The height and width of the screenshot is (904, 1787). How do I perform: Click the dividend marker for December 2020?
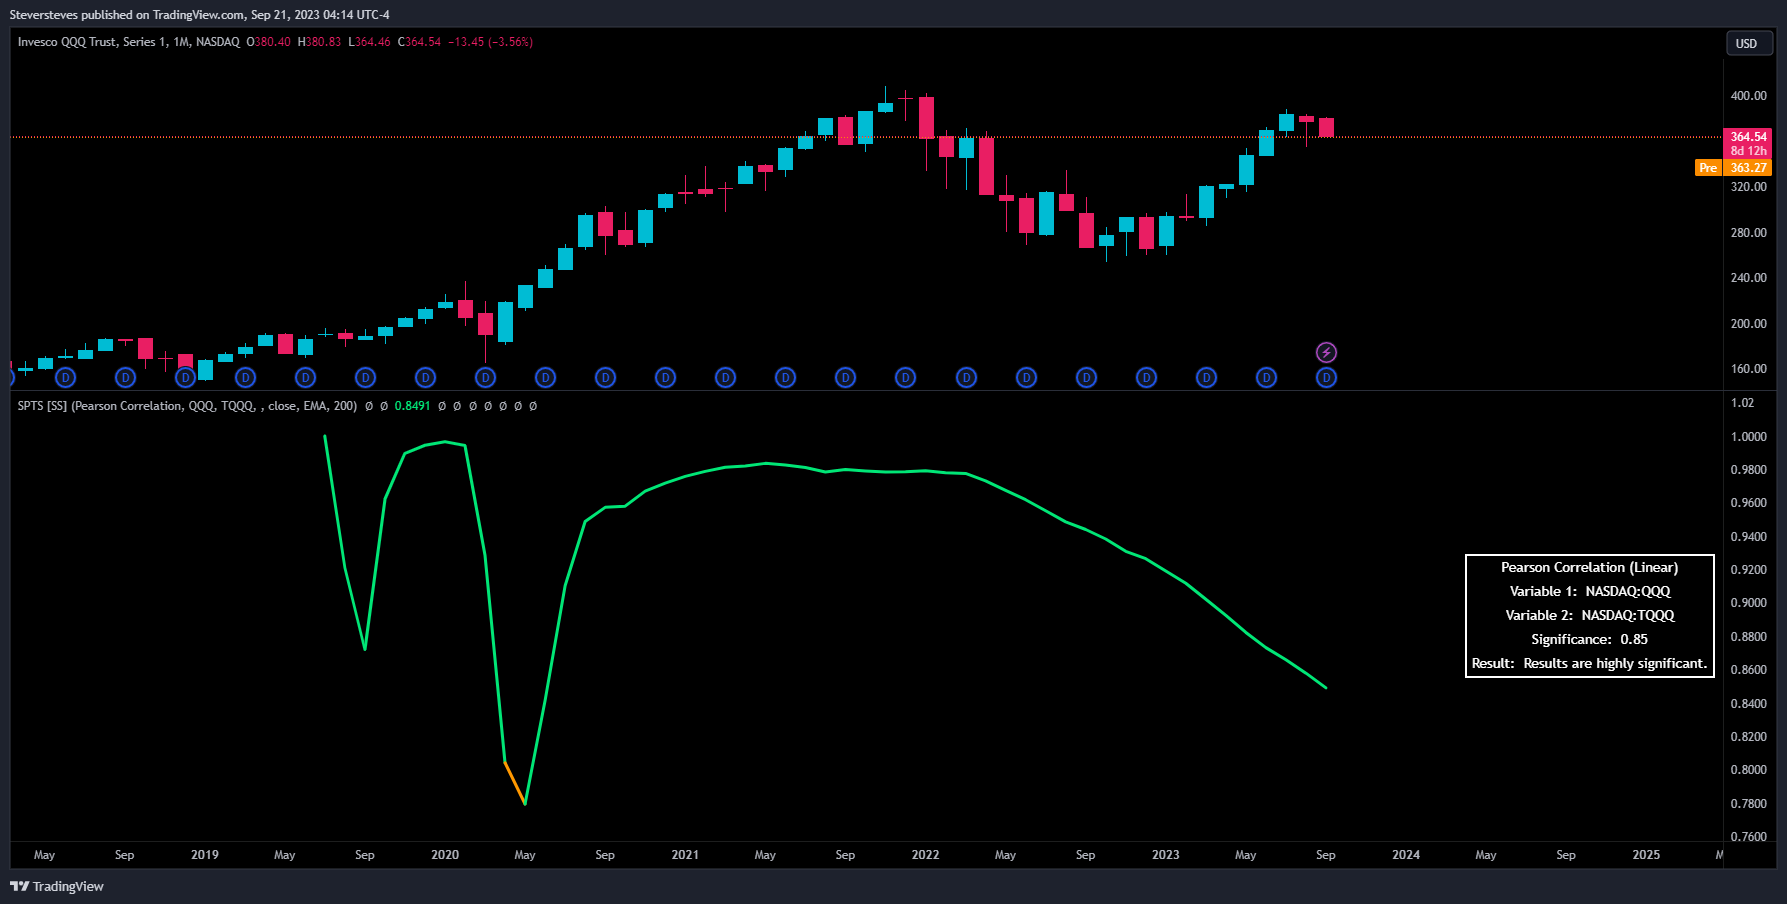(665, 377)
